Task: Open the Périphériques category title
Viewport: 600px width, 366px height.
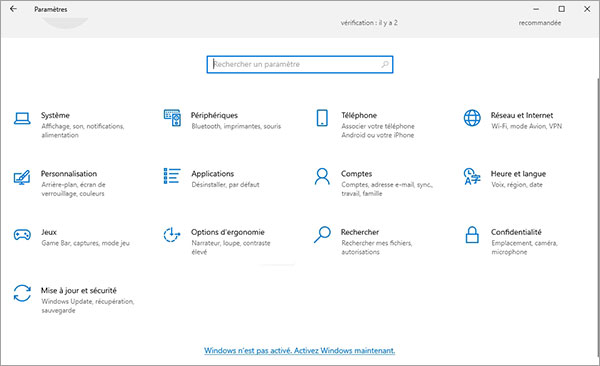Action: click(214, 115)
